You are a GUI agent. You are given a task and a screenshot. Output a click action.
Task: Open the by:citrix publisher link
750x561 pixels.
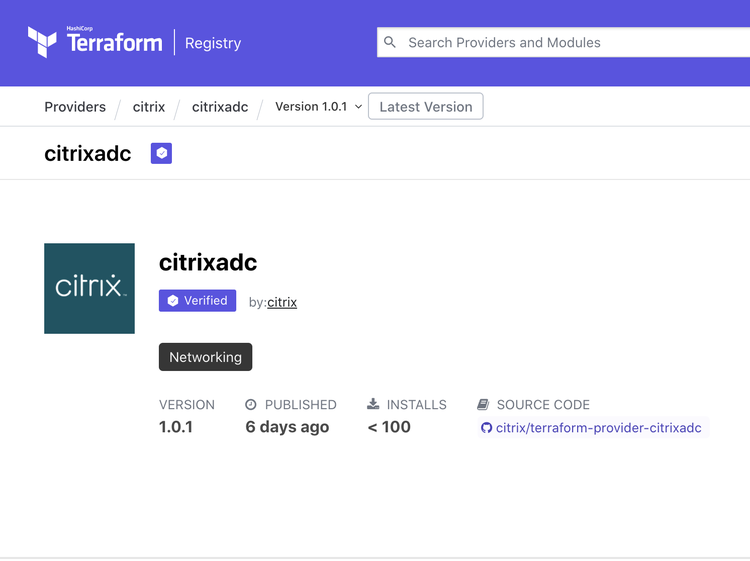pyautogui.click(x=282, y=302)
